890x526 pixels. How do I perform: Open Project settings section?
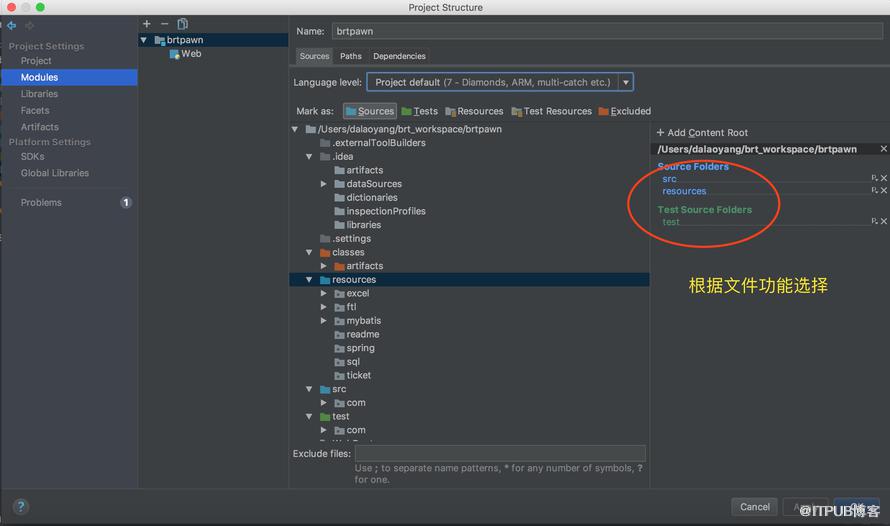point(36,61)
